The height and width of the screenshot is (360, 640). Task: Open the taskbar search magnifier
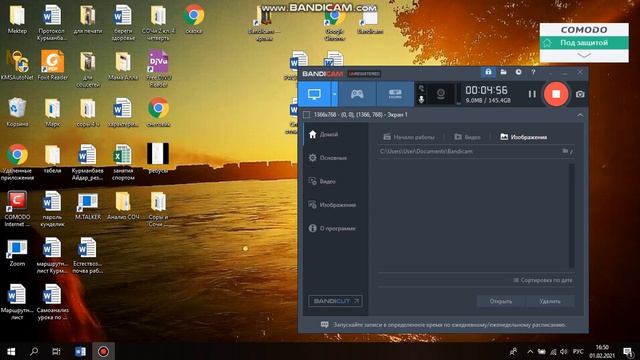[x=34, y=351]
